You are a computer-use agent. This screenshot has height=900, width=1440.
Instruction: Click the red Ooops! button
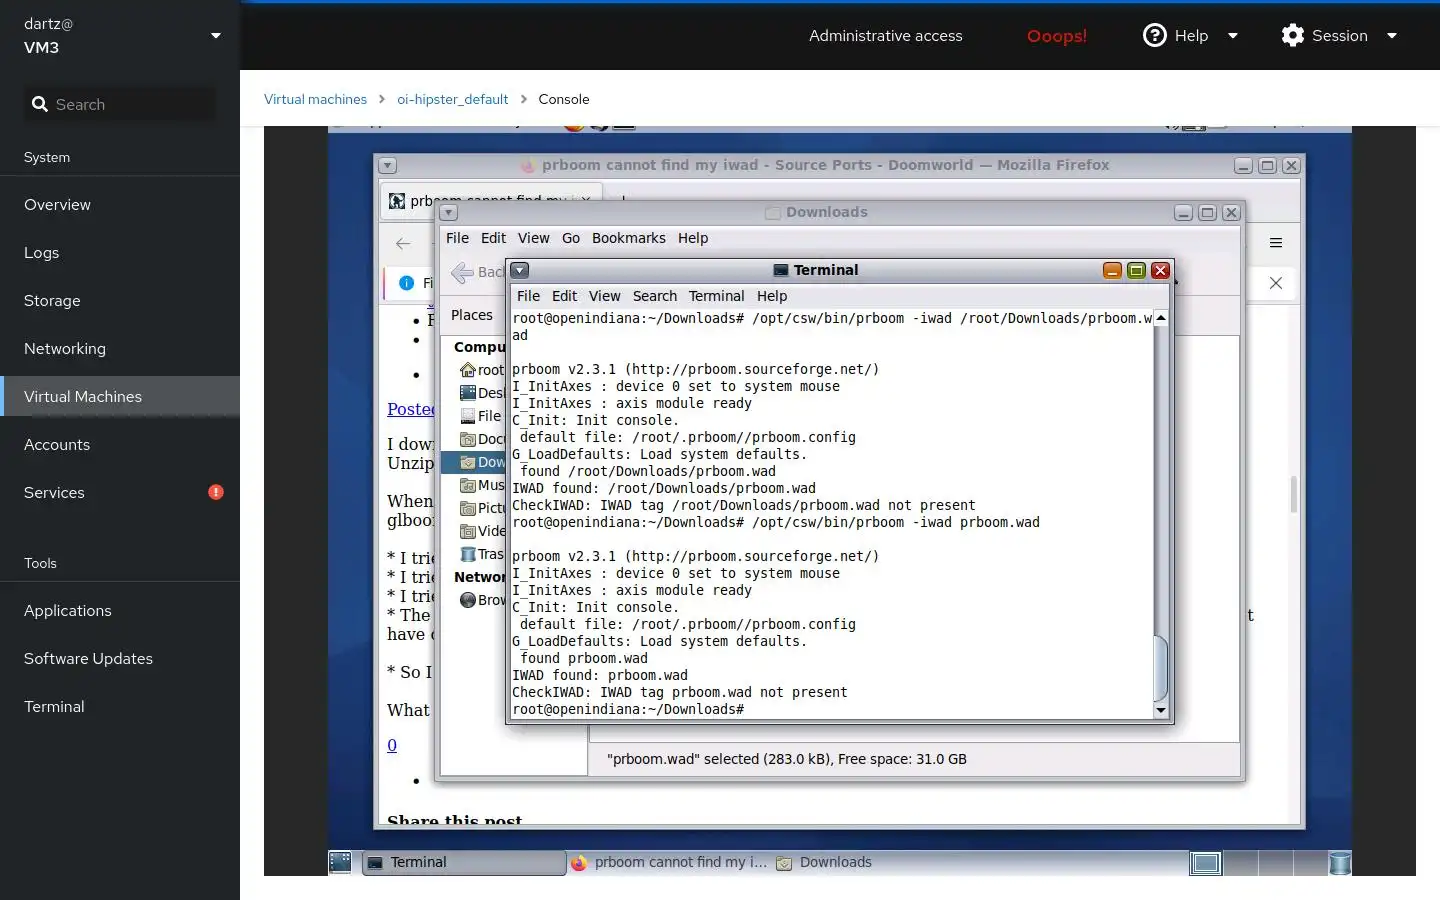click(x=1057, y=35)
